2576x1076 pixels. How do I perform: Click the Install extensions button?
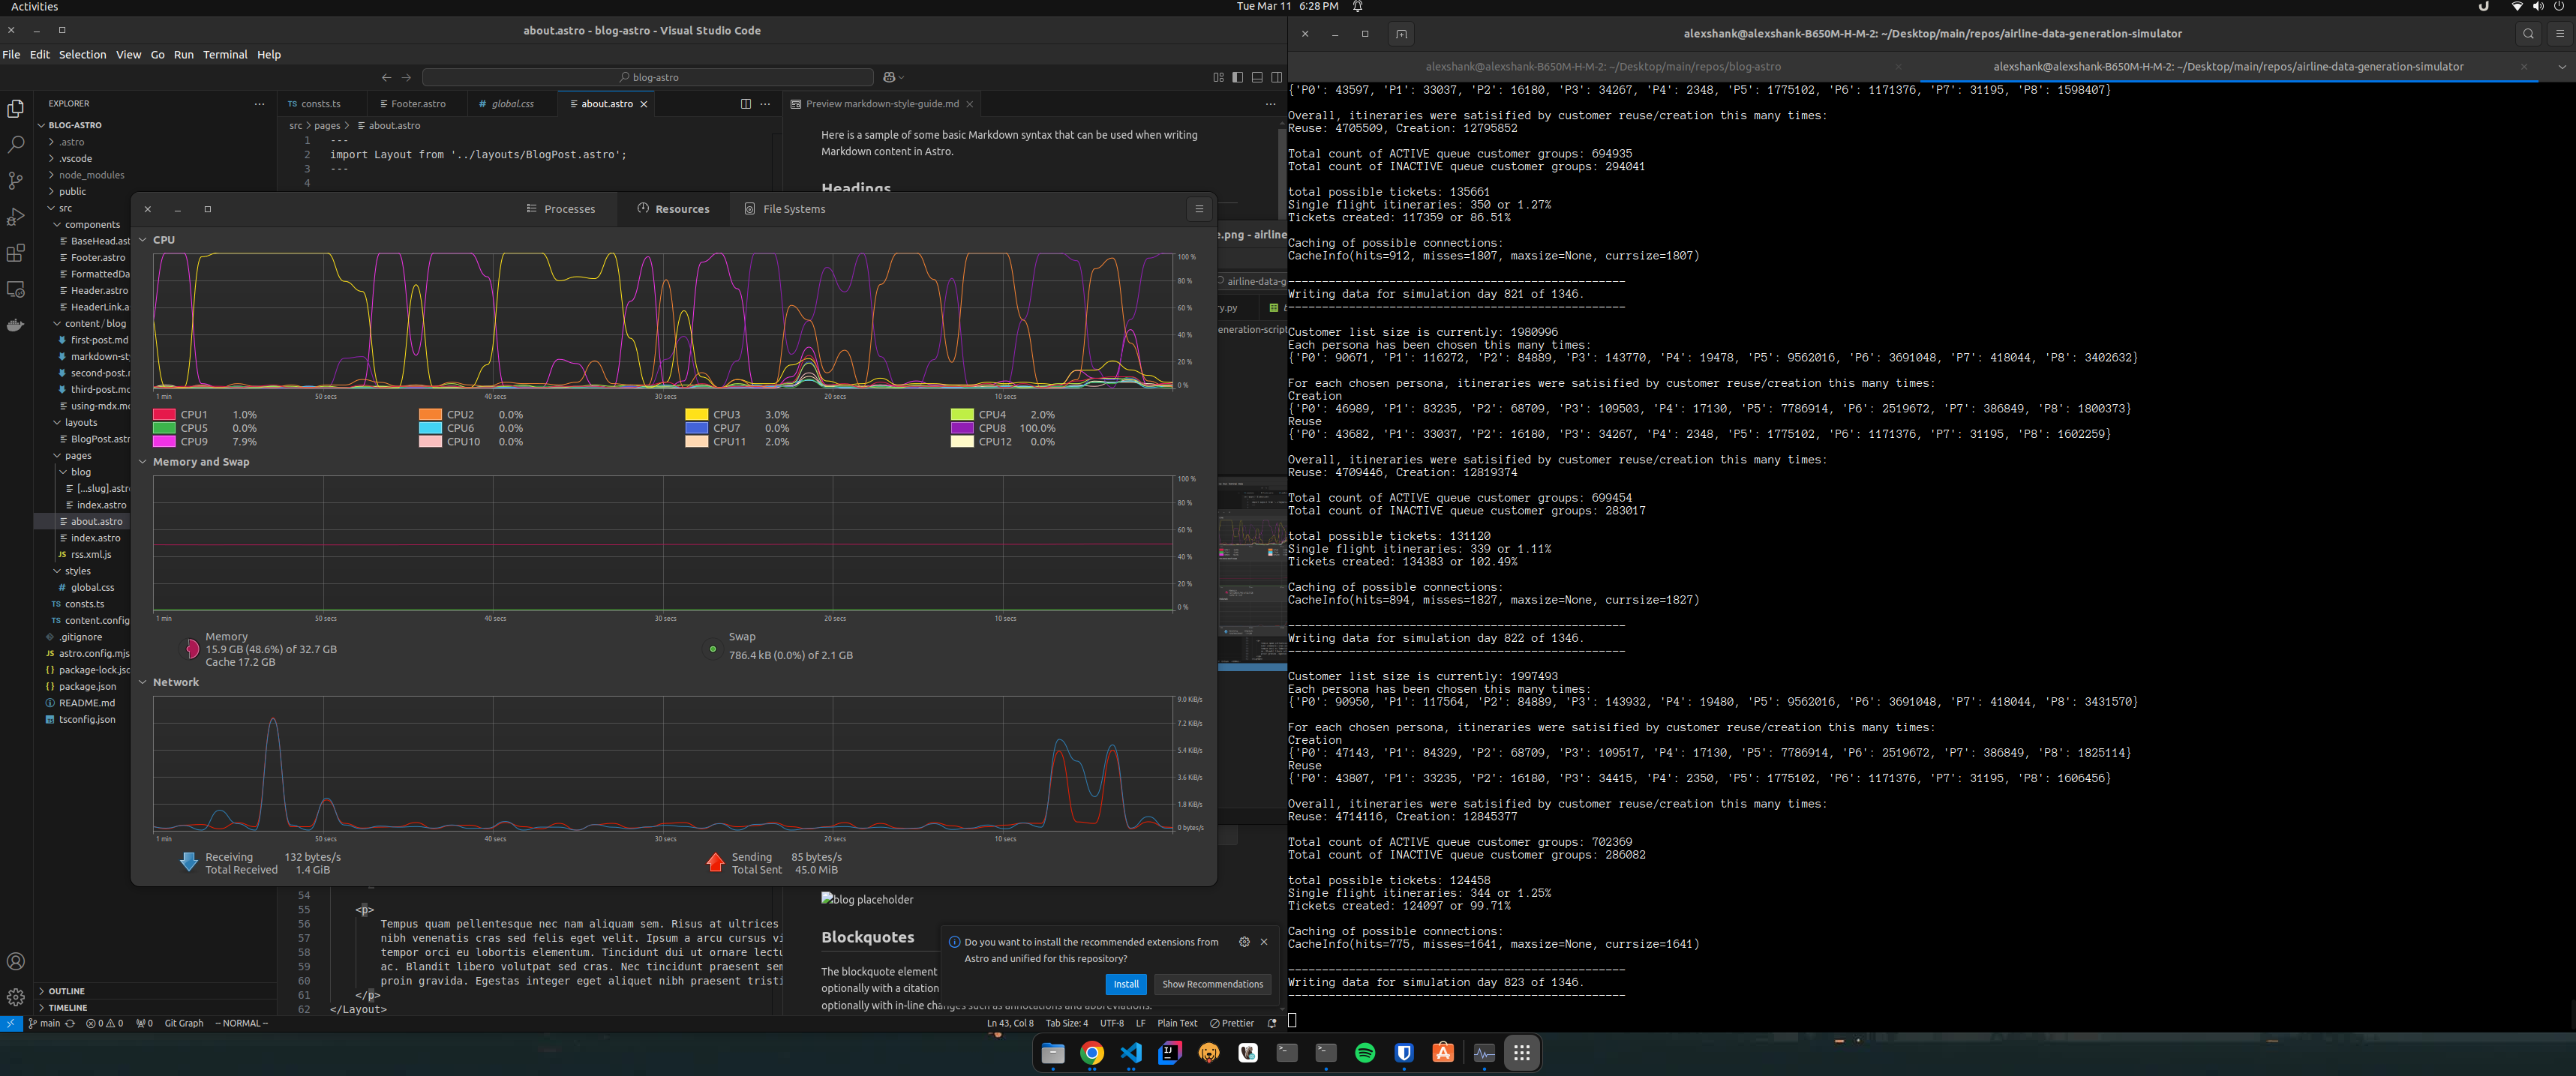coord(1126,984)
